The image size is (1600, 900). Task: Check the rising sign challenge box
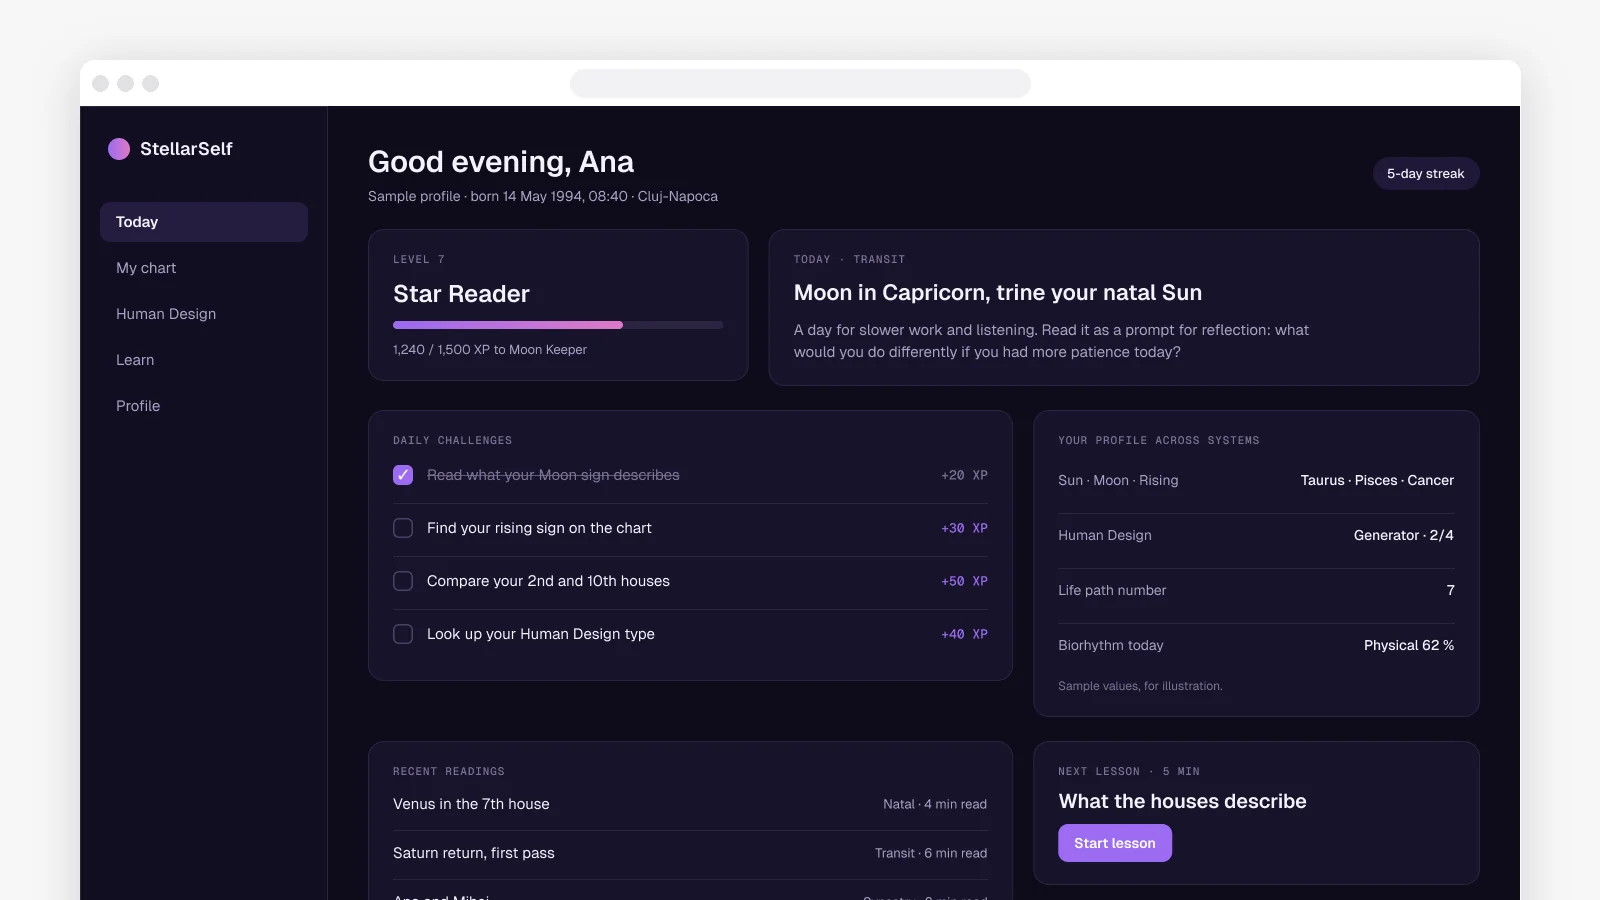pos(403,528)
